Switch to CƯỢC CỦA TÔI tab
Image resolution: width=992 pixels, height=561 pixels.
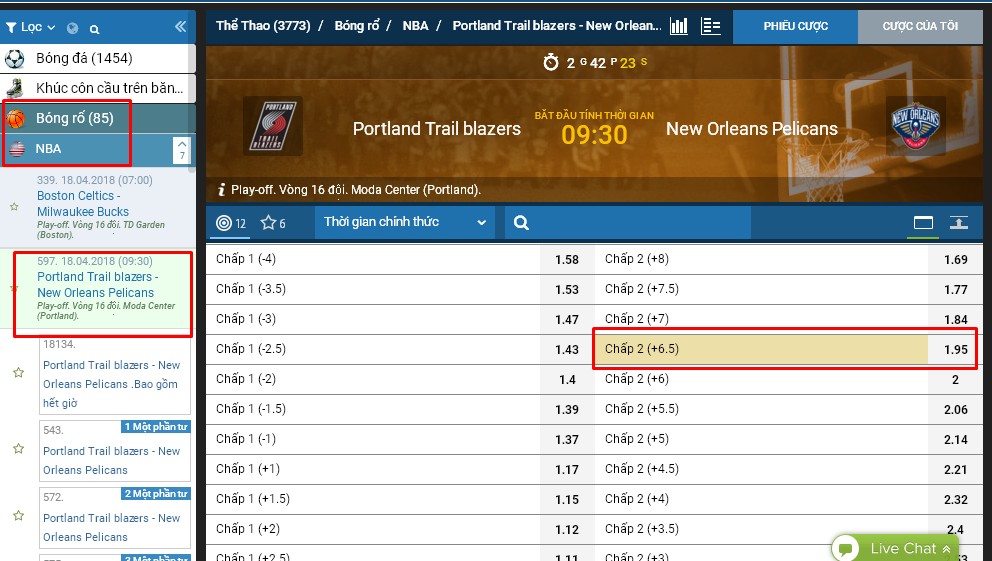(920, 27)
